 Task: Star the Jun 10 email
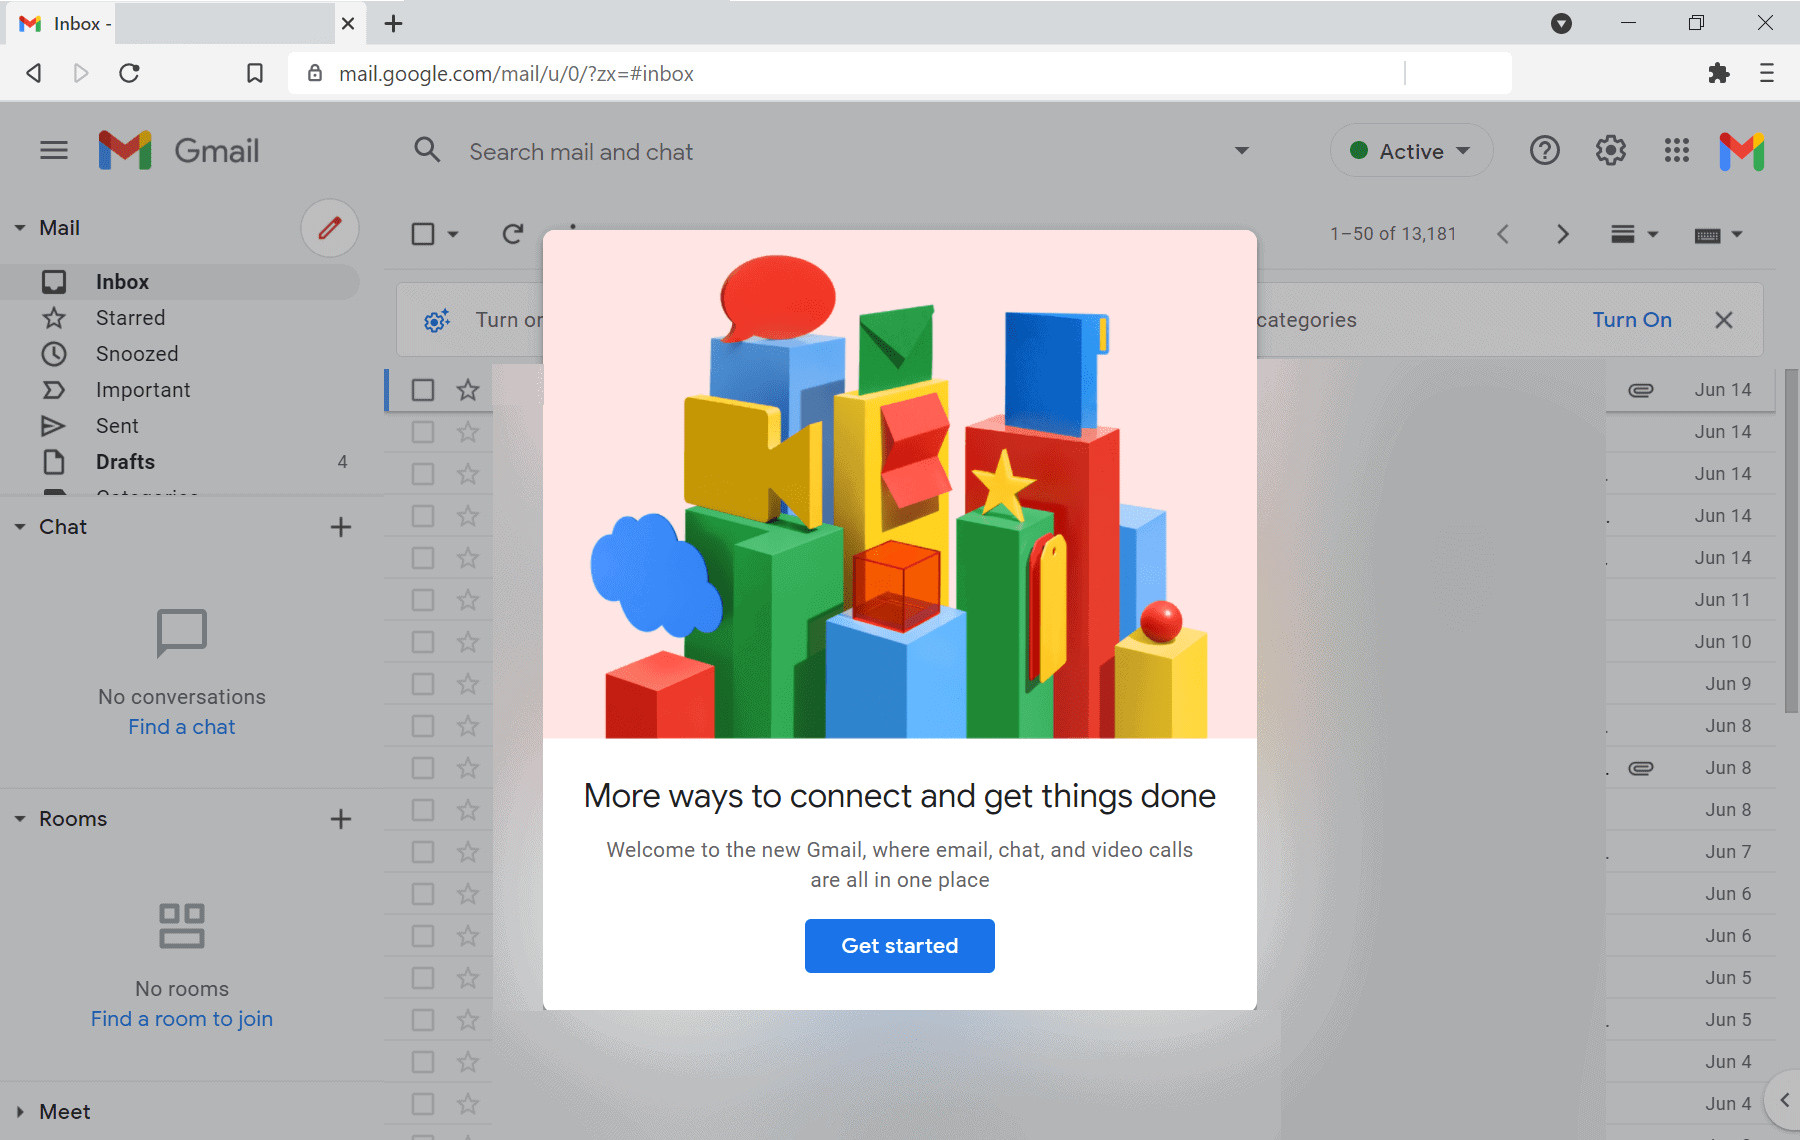[x=468, y=642]
